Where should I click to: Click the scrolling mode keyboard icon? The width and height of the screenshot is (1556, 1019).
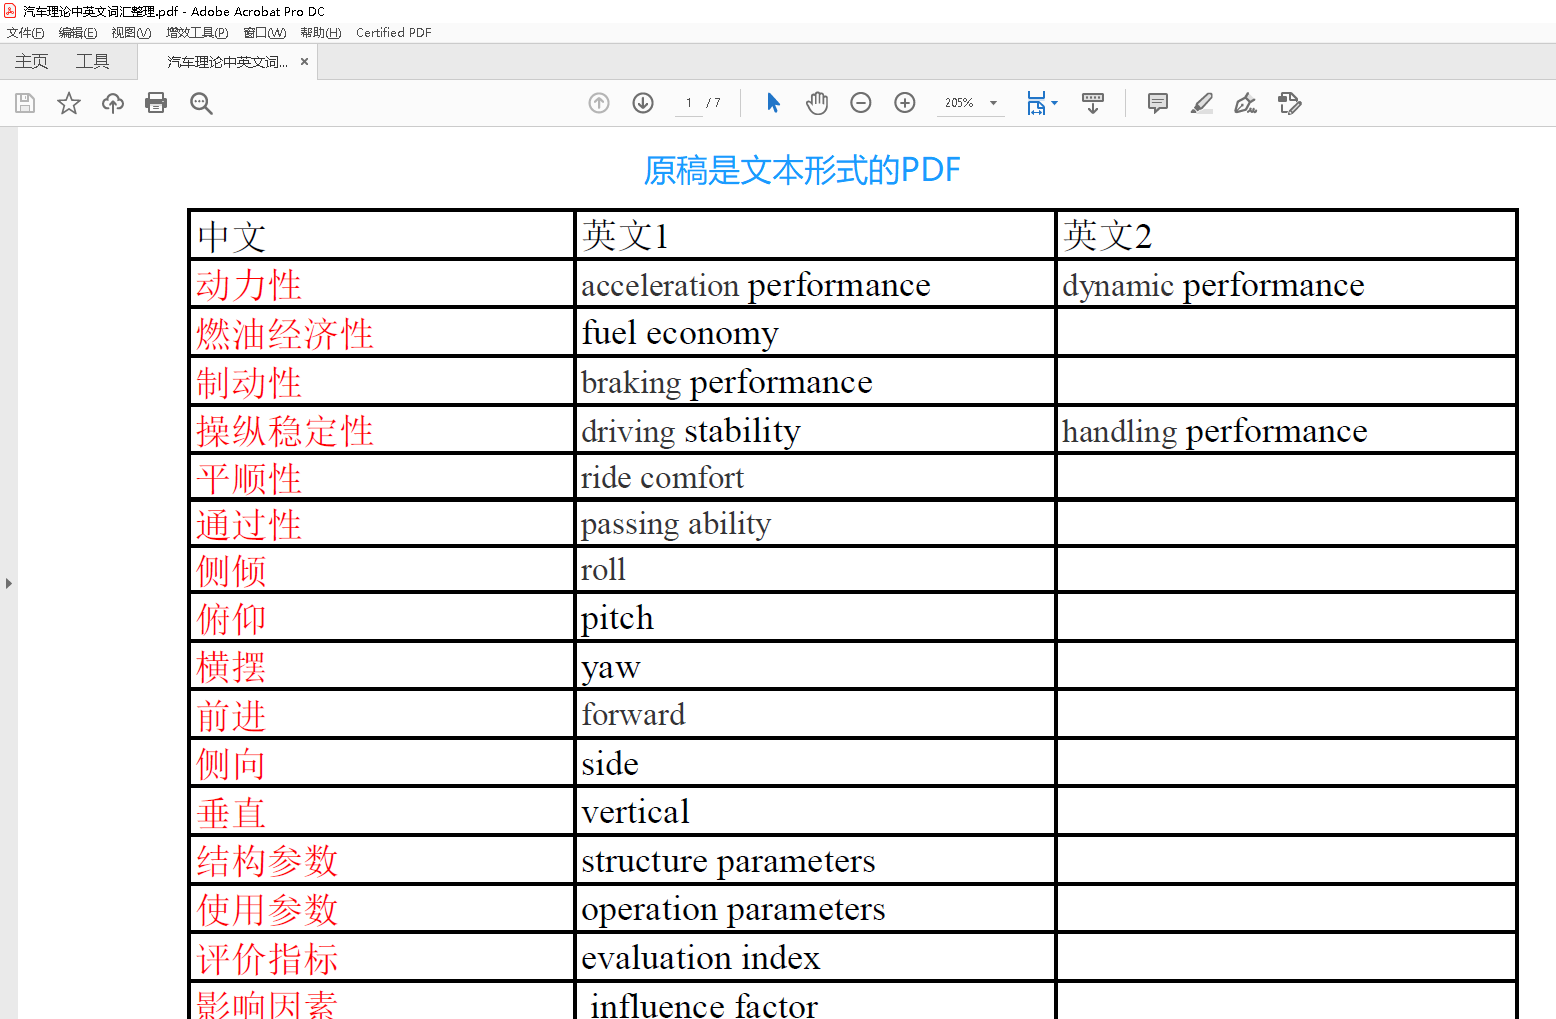[1093, 103]
